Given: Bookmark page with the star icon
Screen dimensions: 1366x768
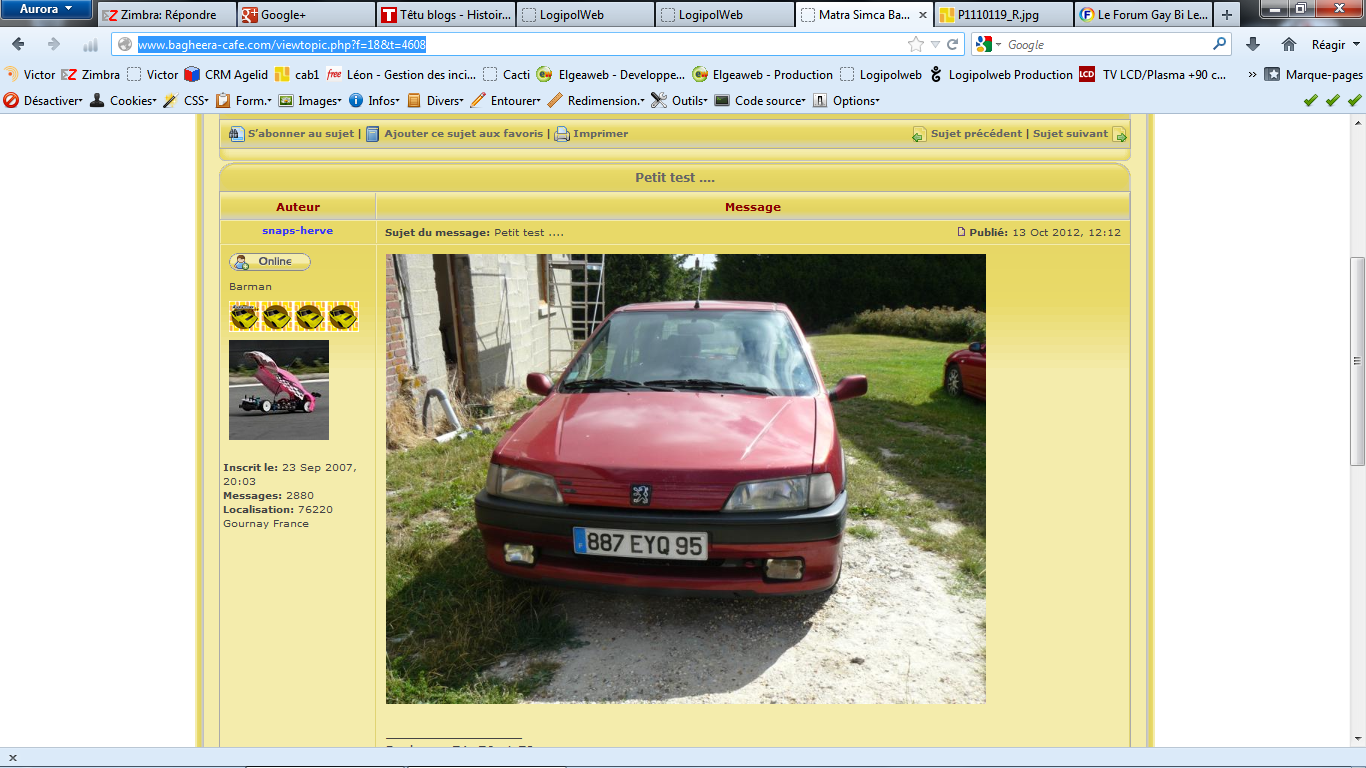Looking at the screenshot, I should 916,44.
